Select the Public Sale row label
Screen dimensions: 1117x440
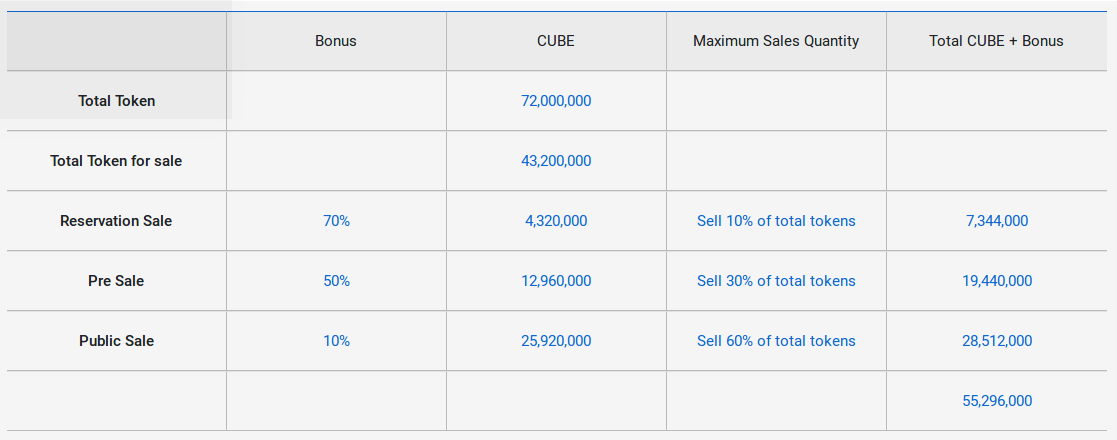click(x=116, y=341)
